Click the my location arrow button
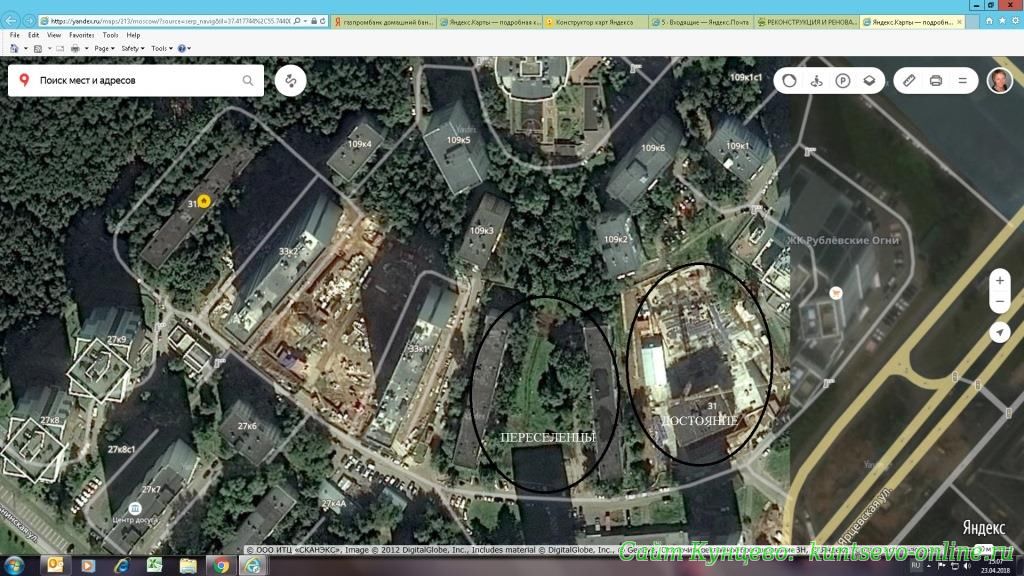 [x=1000, y=332]
